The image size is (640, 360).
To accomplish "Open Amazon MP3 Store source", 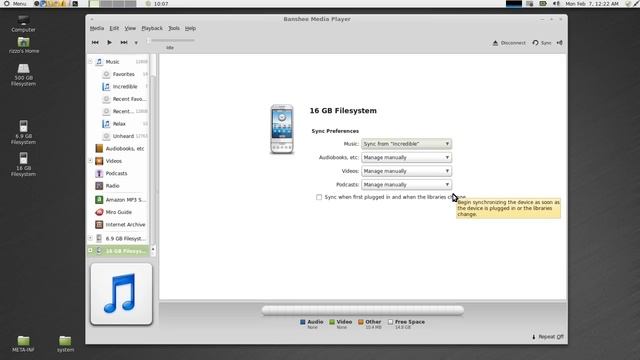I will pos(120,200).
